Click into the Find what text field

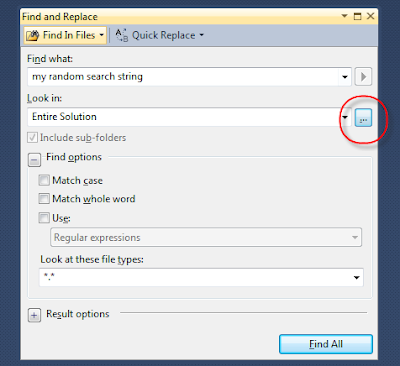pyautogui.click(x=183, y=77)
